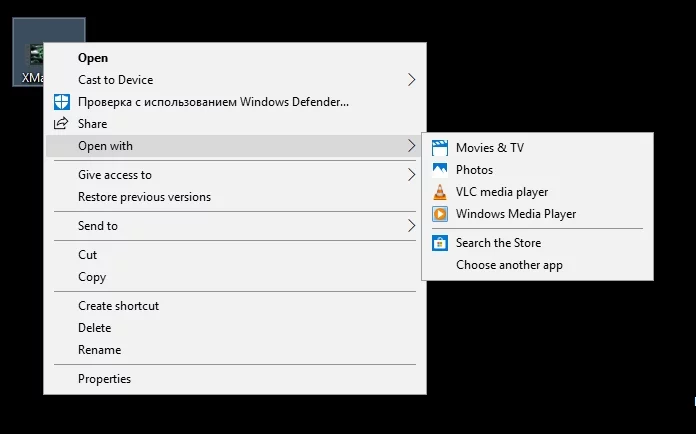Image resolution: width=696 pixels, height=434 pixels.
Task: Expand the Cast to Device submenu arrow
Action: coord(411,80)
